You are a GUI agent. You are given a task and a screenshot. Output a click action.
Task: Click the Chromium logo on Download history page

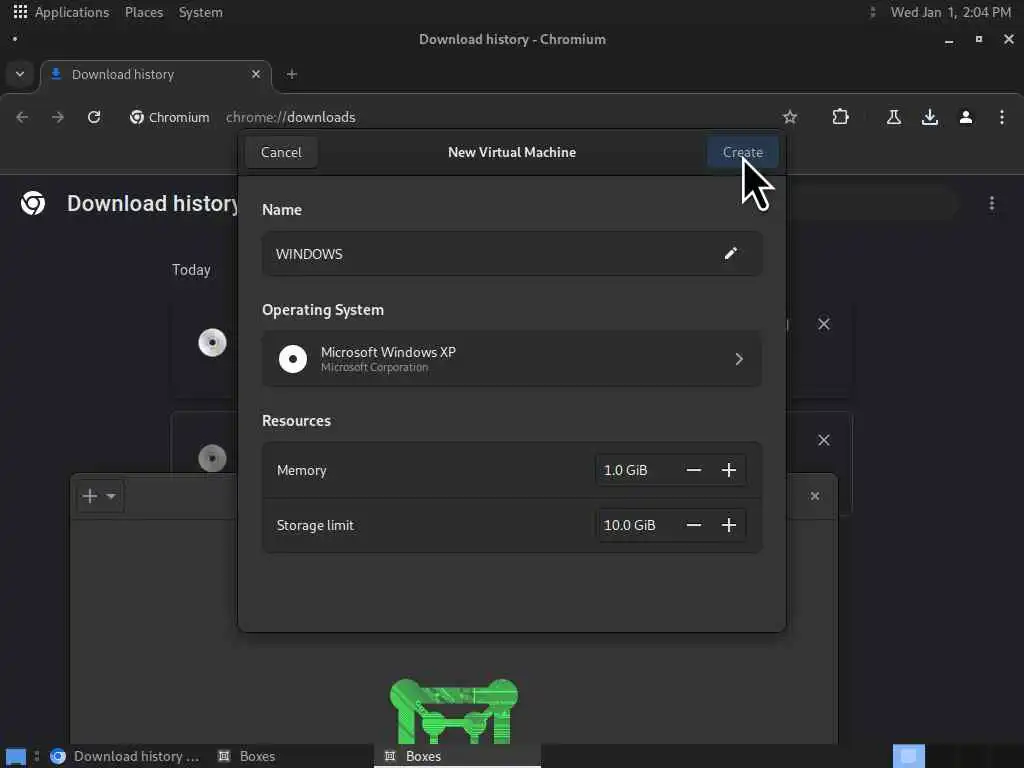(x=33, y=203)
